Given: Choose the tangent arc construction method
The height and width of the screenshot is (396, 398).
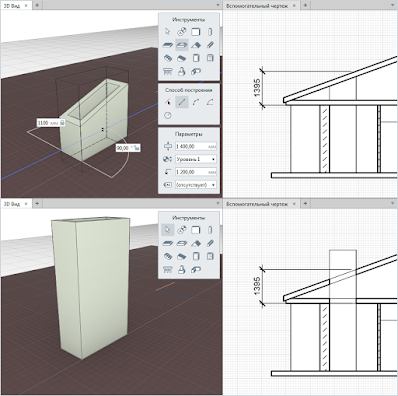Looking at the screenshot, I should coord(210,102).
